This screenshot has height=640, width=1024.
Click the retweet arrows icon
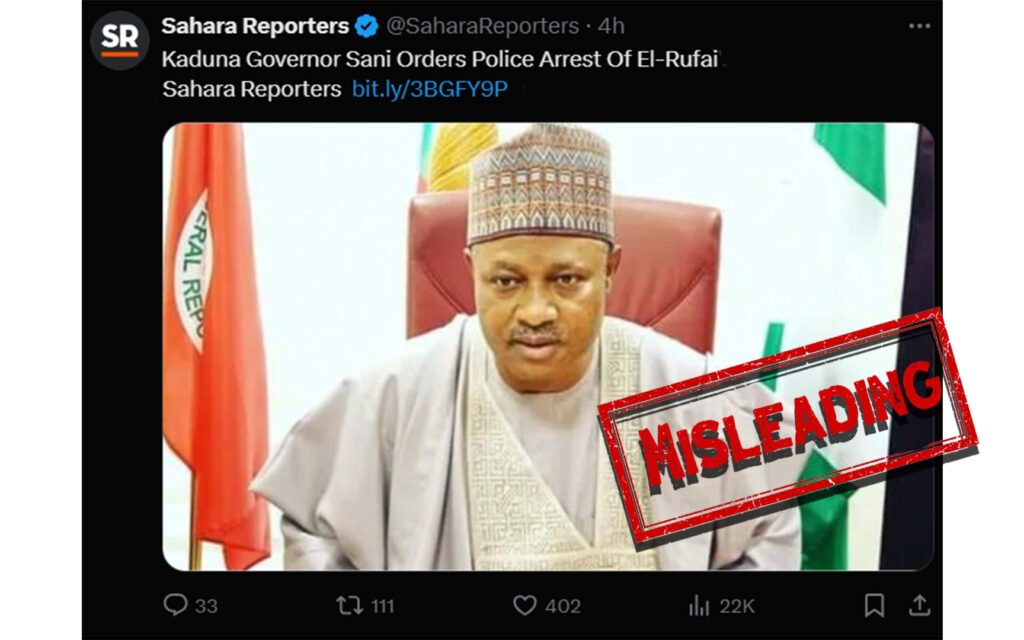(x=349, y=605)
